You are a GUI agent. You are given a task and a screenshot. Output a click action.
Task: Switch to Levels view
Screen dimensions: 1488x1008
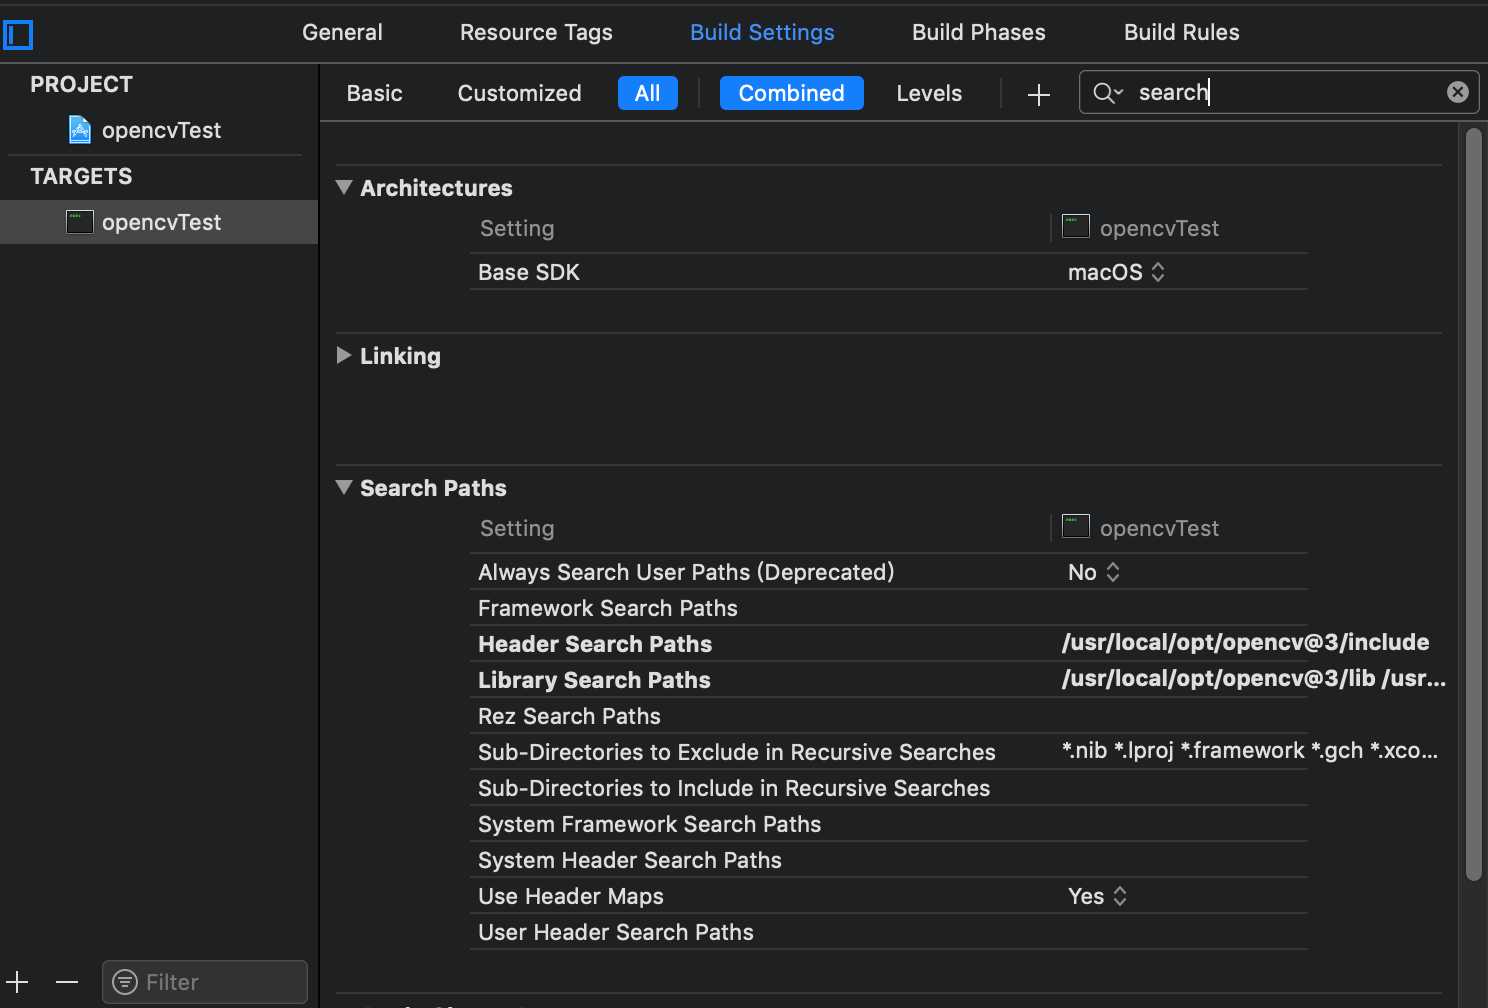coord(929,93)
